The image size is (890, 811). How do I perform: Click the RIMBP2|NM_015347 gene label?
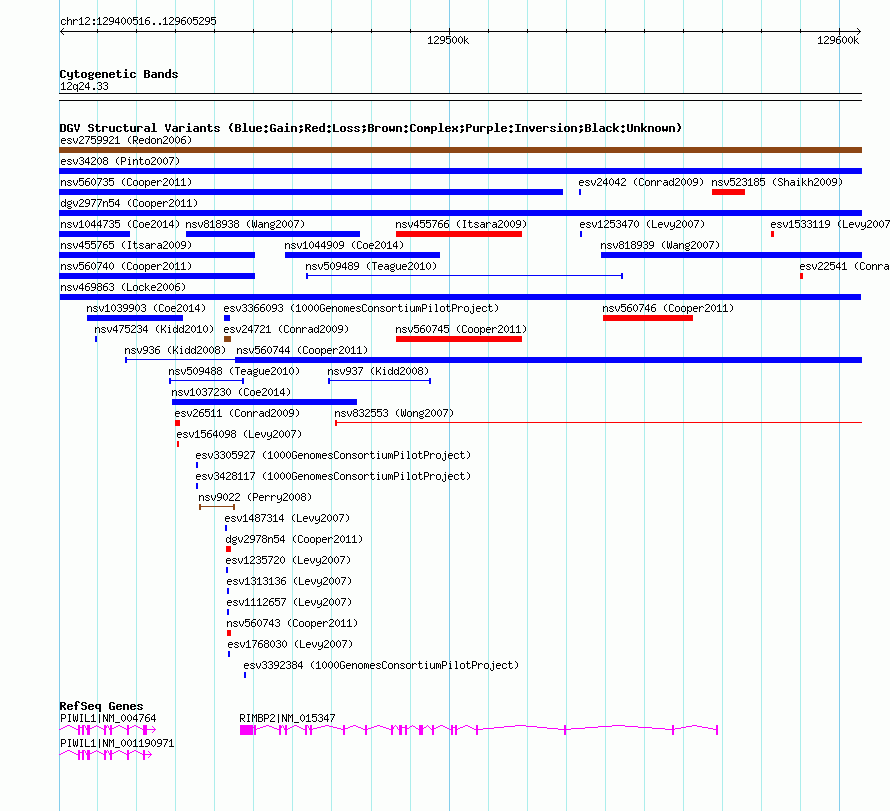click(x=287, y=718)
